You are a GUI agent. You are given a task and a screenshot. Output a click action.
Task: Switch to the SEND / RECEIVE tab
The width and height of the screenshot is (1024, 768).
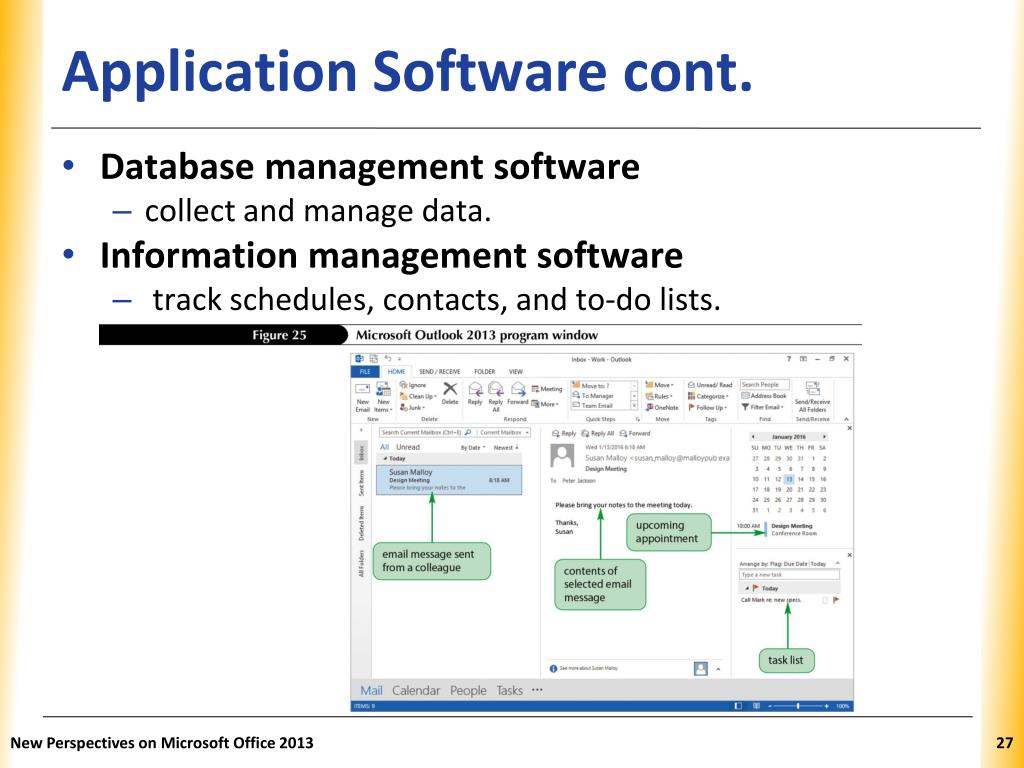[440, 372]
